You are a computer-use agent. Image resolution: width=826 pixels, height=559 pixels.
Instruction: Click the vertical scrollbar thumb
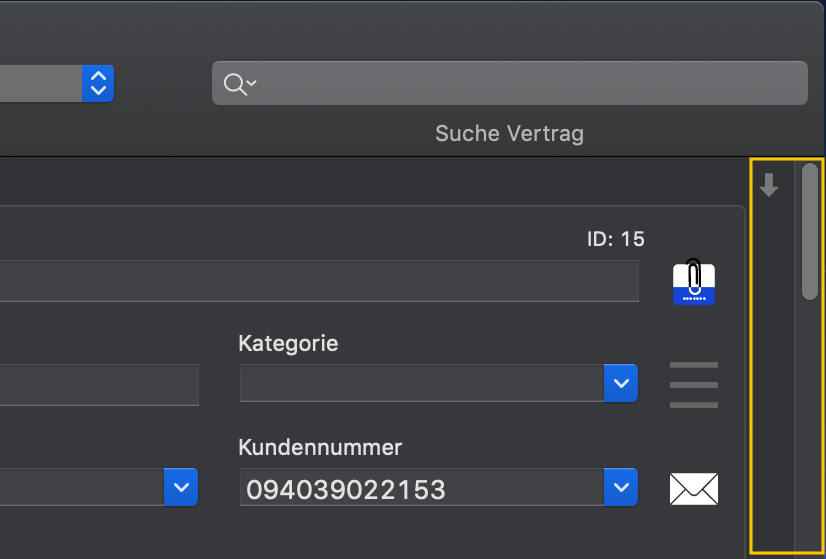point(810,231)
